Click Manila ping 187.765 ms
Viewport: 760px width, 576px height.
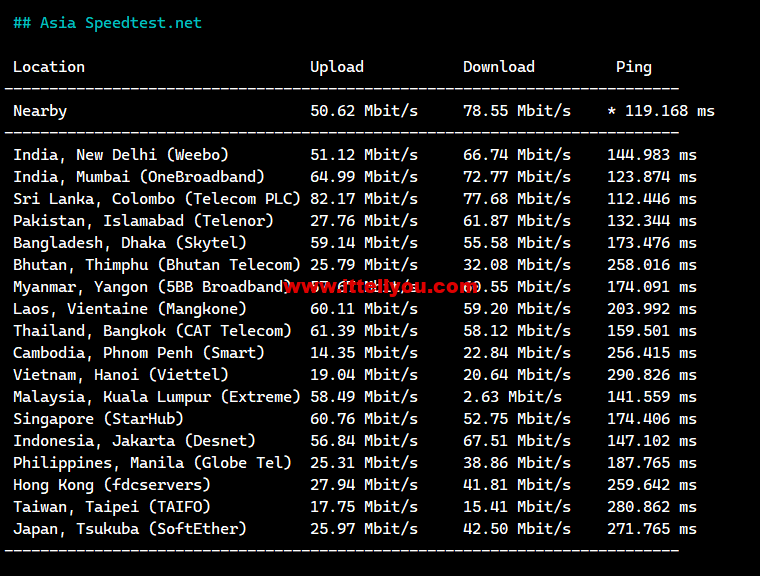(x=652, y=463)
